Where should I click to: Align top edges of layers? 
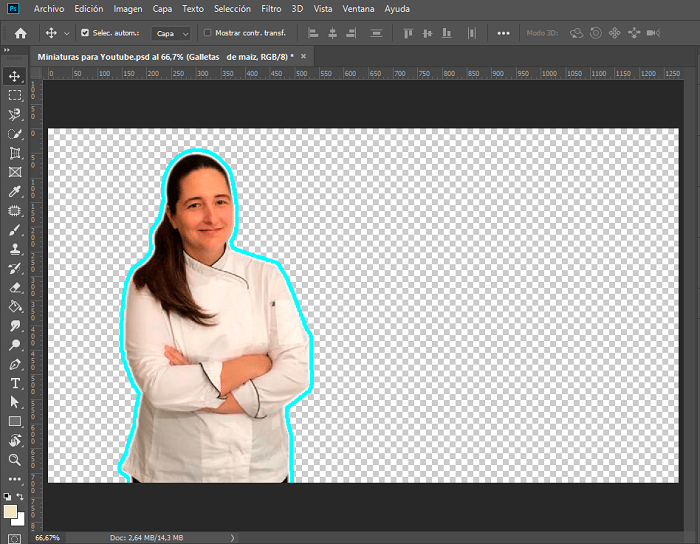tap(408, 33)
